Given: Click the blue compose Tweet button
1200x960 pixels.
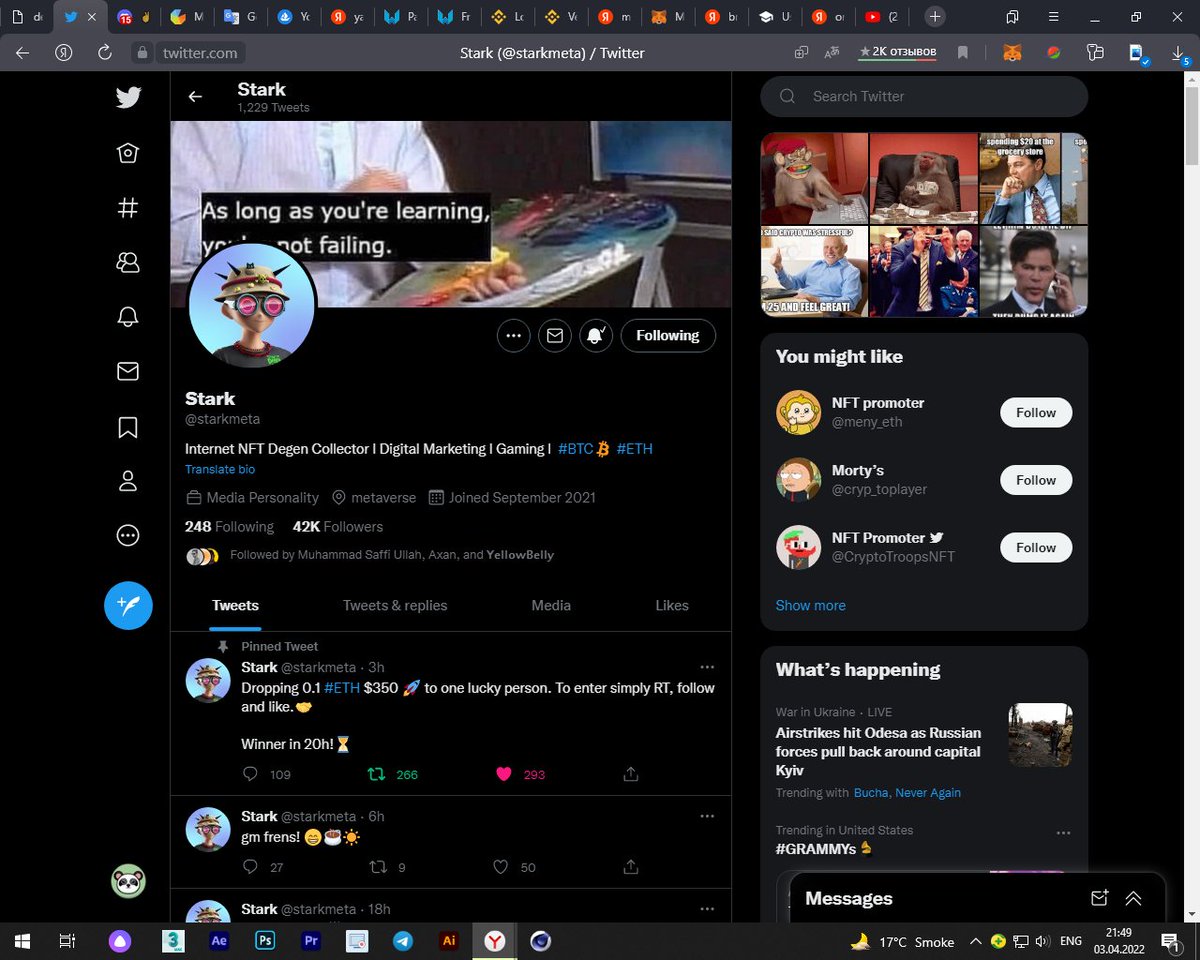Looking at the screenshot, I should (x=128, y=605).
